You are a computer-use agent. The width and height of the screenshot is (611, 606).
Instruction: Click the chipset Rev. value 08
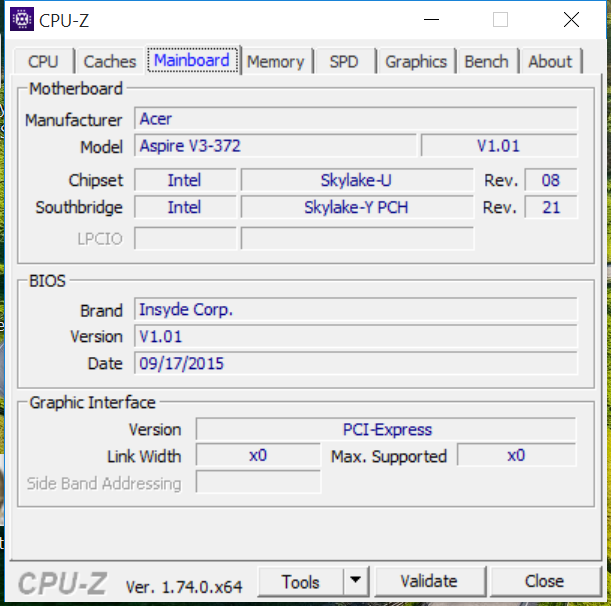551,180
